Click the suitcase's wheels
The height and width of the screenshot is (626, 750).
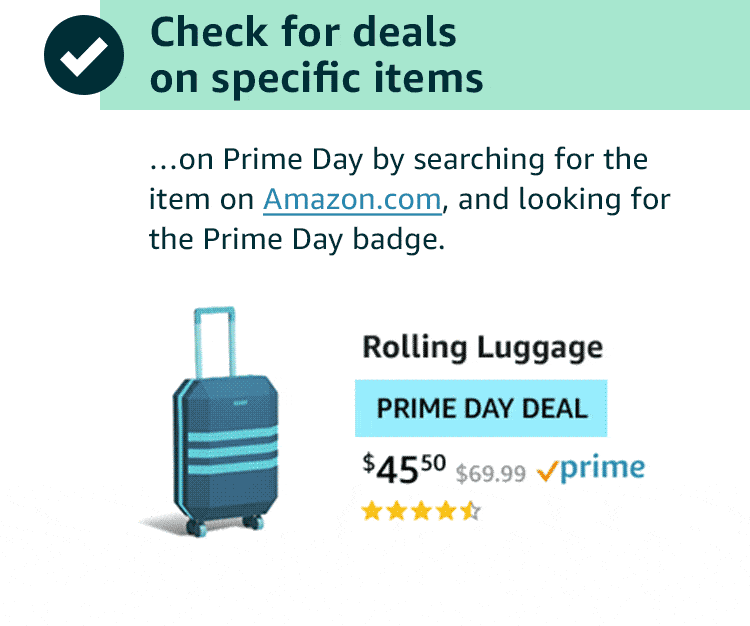(225, 525)
